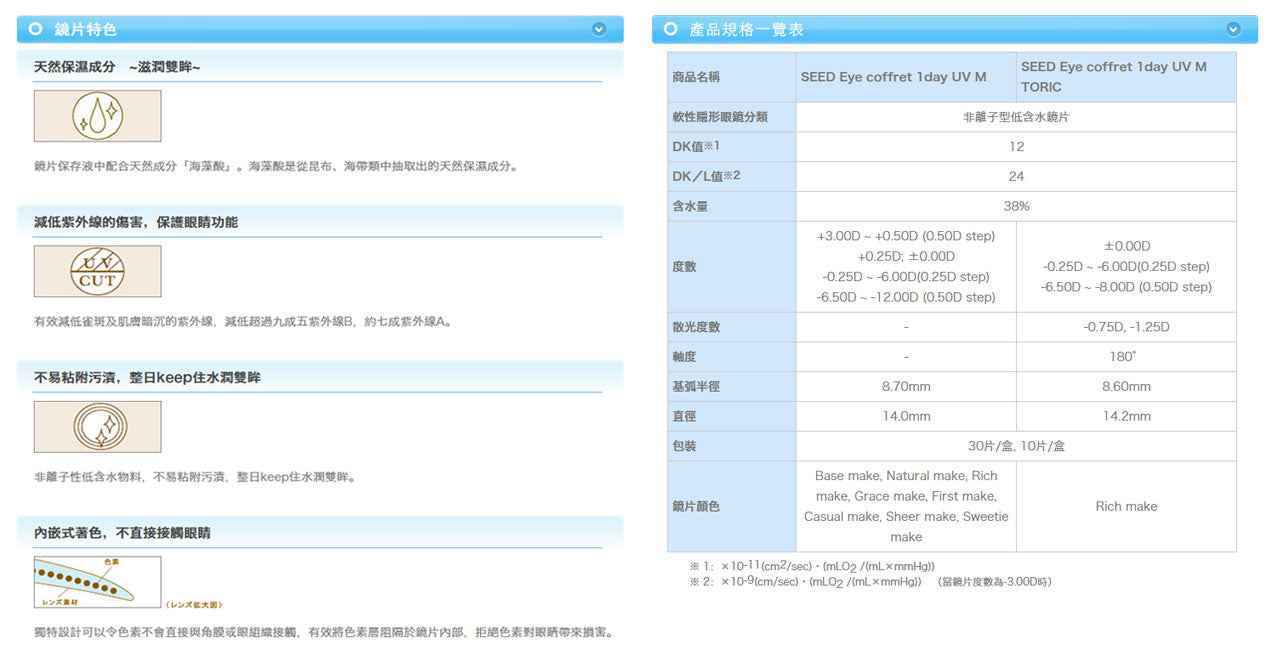Click the 8.70mm base curve cell
This screenshot has height=661, width=1274.
pos(906,386)
